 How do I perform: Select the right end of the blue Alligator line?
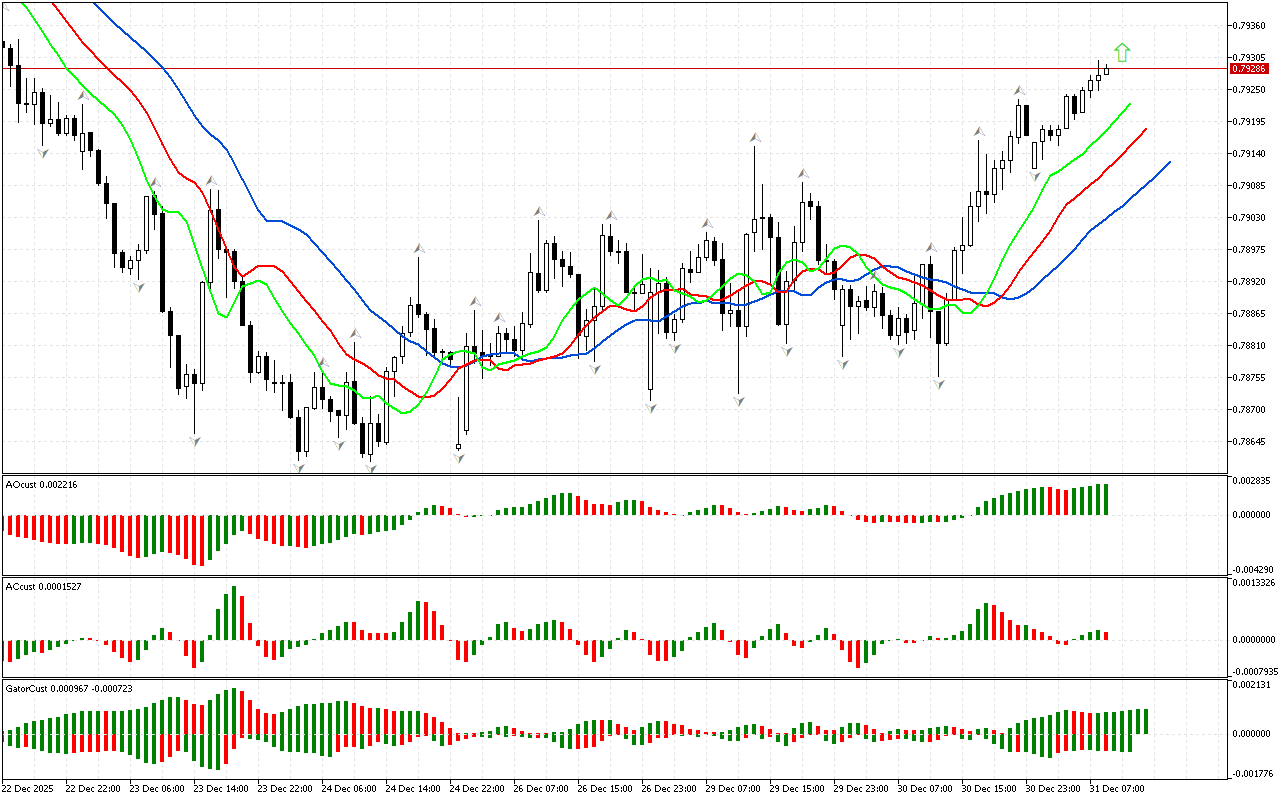point(1168,162)
